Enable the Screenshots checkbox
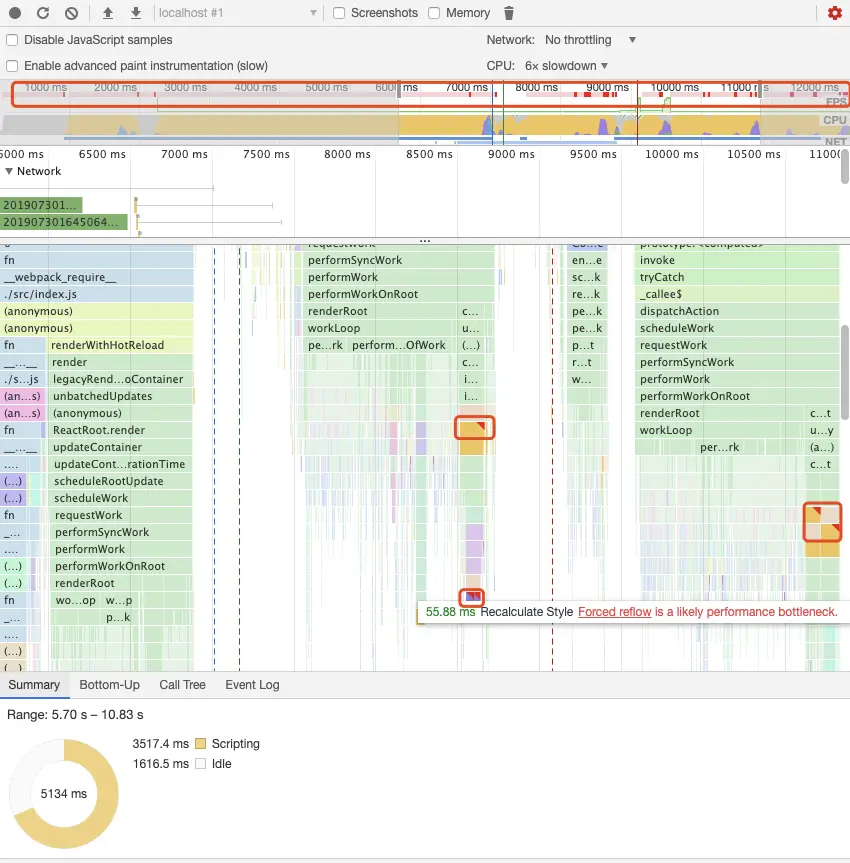 (x=339, y=13)
